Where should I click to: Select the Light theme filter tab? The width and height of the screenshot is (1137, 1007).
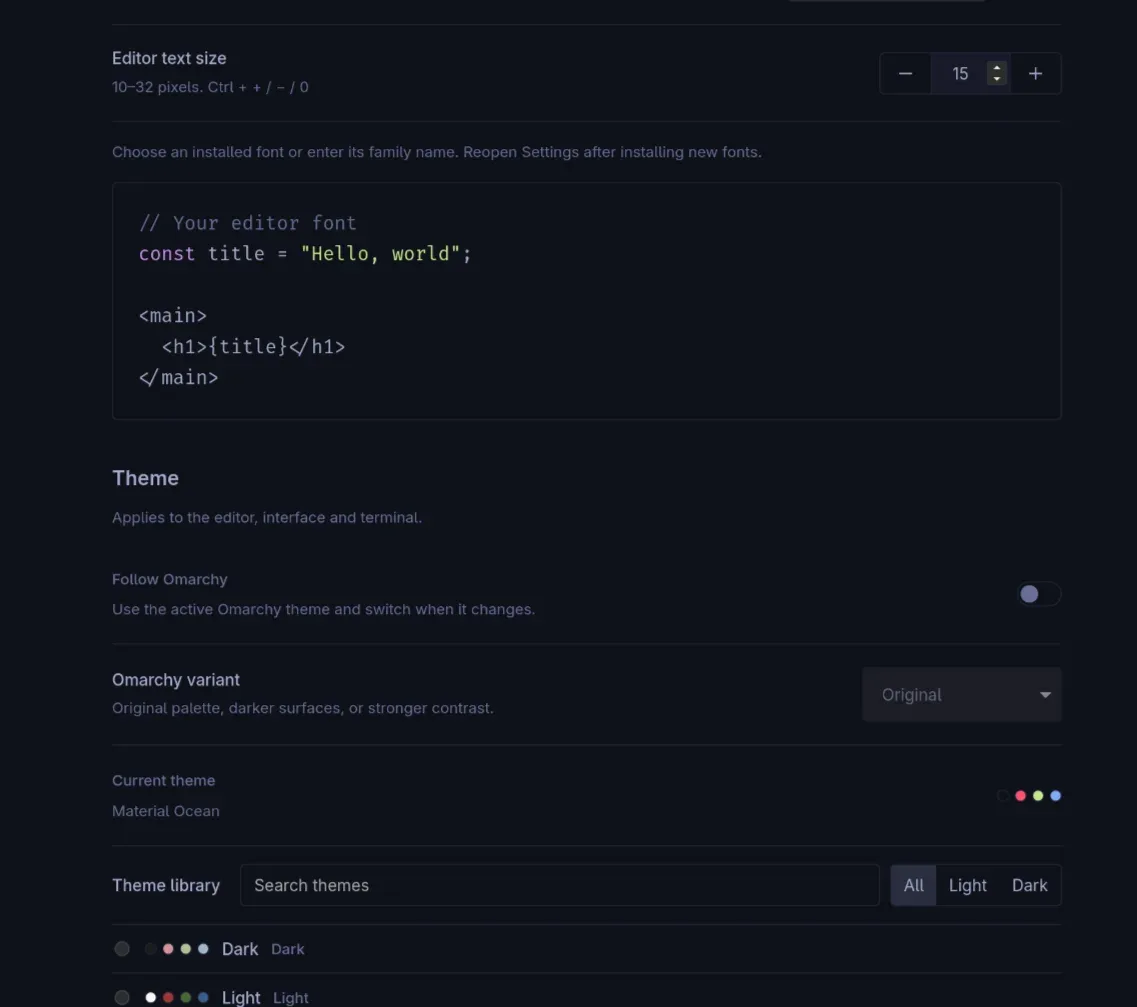967,885
